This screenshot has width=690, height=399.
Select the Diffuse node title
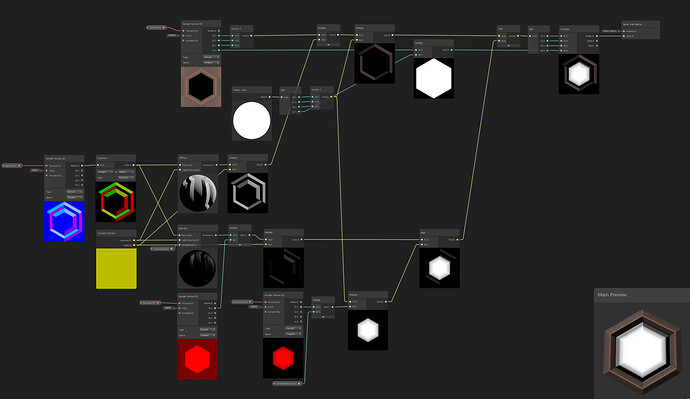(183, 157)
